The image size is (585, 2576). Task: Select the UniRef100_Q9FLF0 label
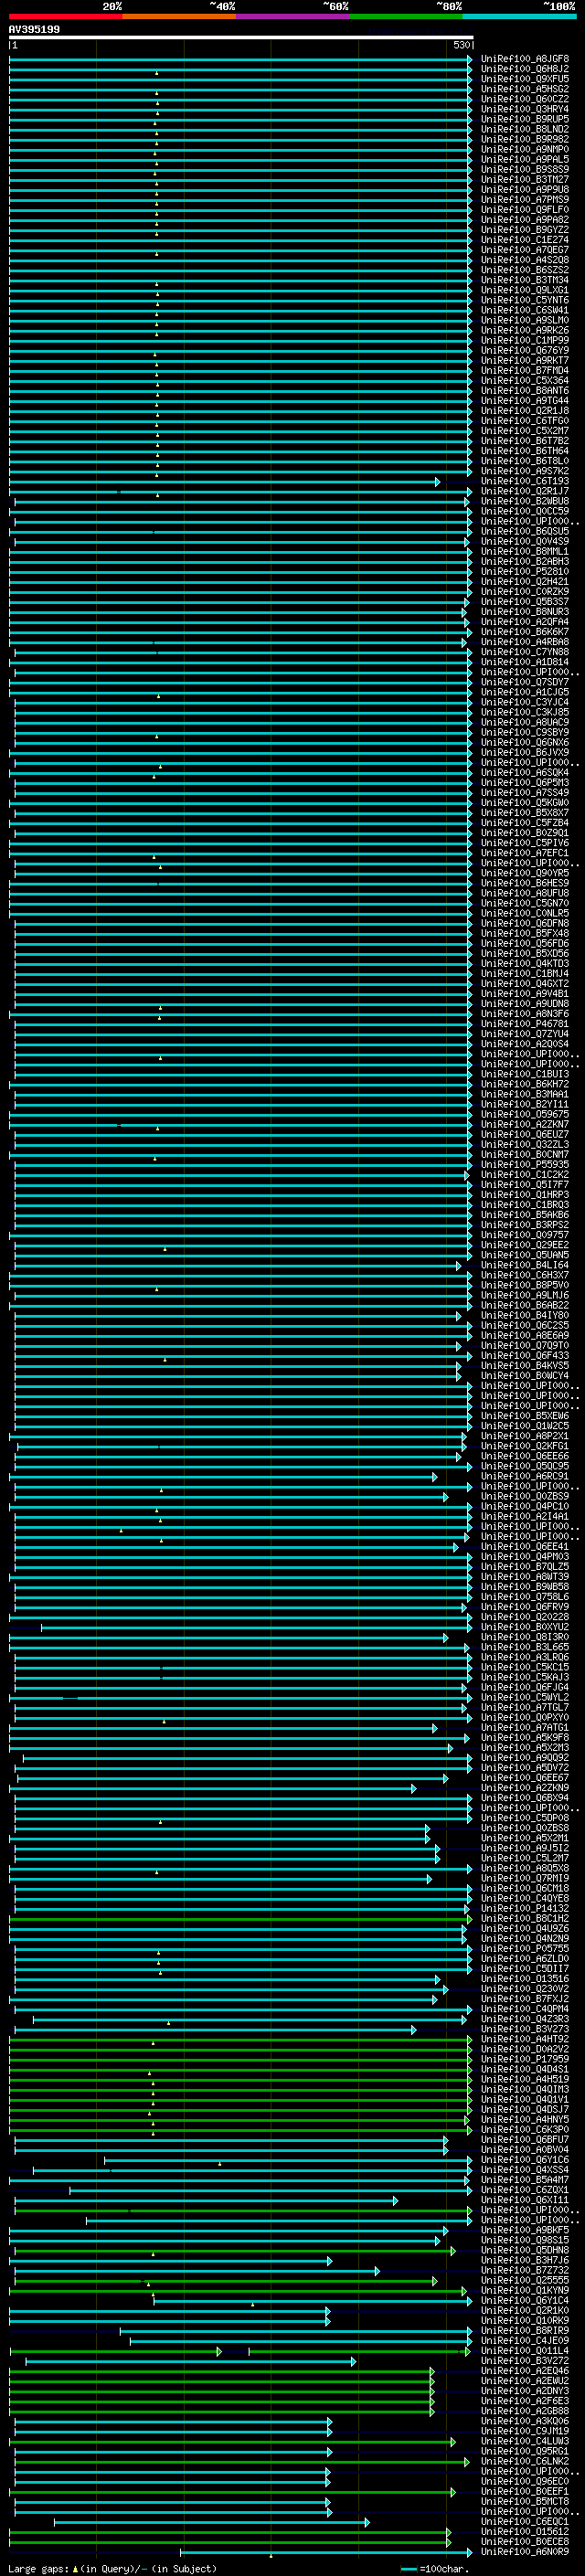(x=525, y=210)
